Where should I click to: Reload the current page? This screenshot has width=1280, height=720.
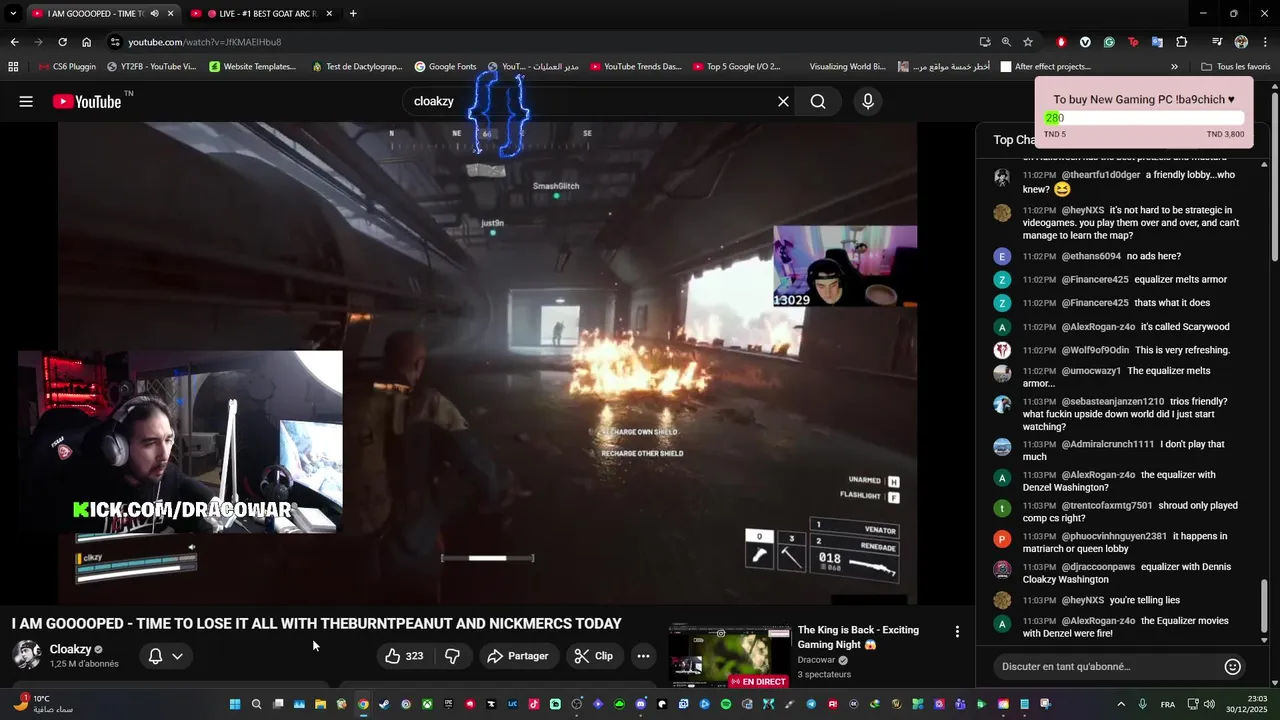click(x=62, y=42)
